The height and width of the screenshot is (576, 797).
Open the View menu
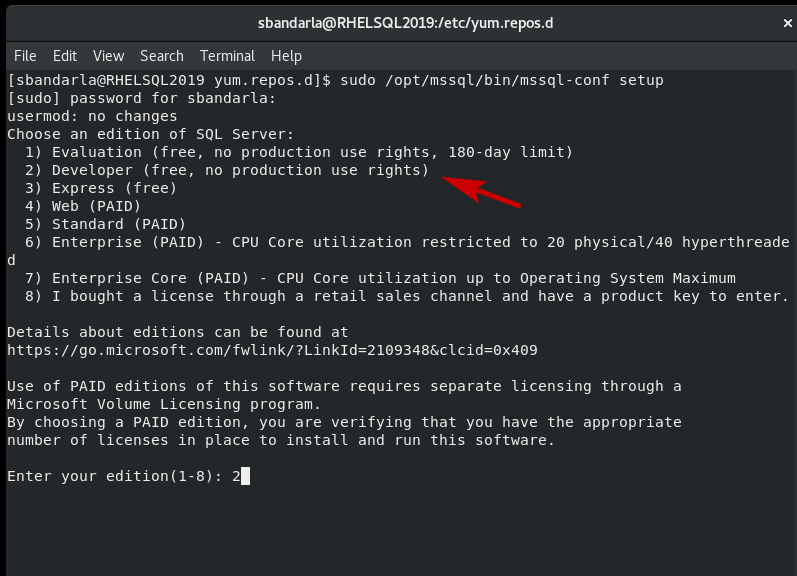point(108,56)
